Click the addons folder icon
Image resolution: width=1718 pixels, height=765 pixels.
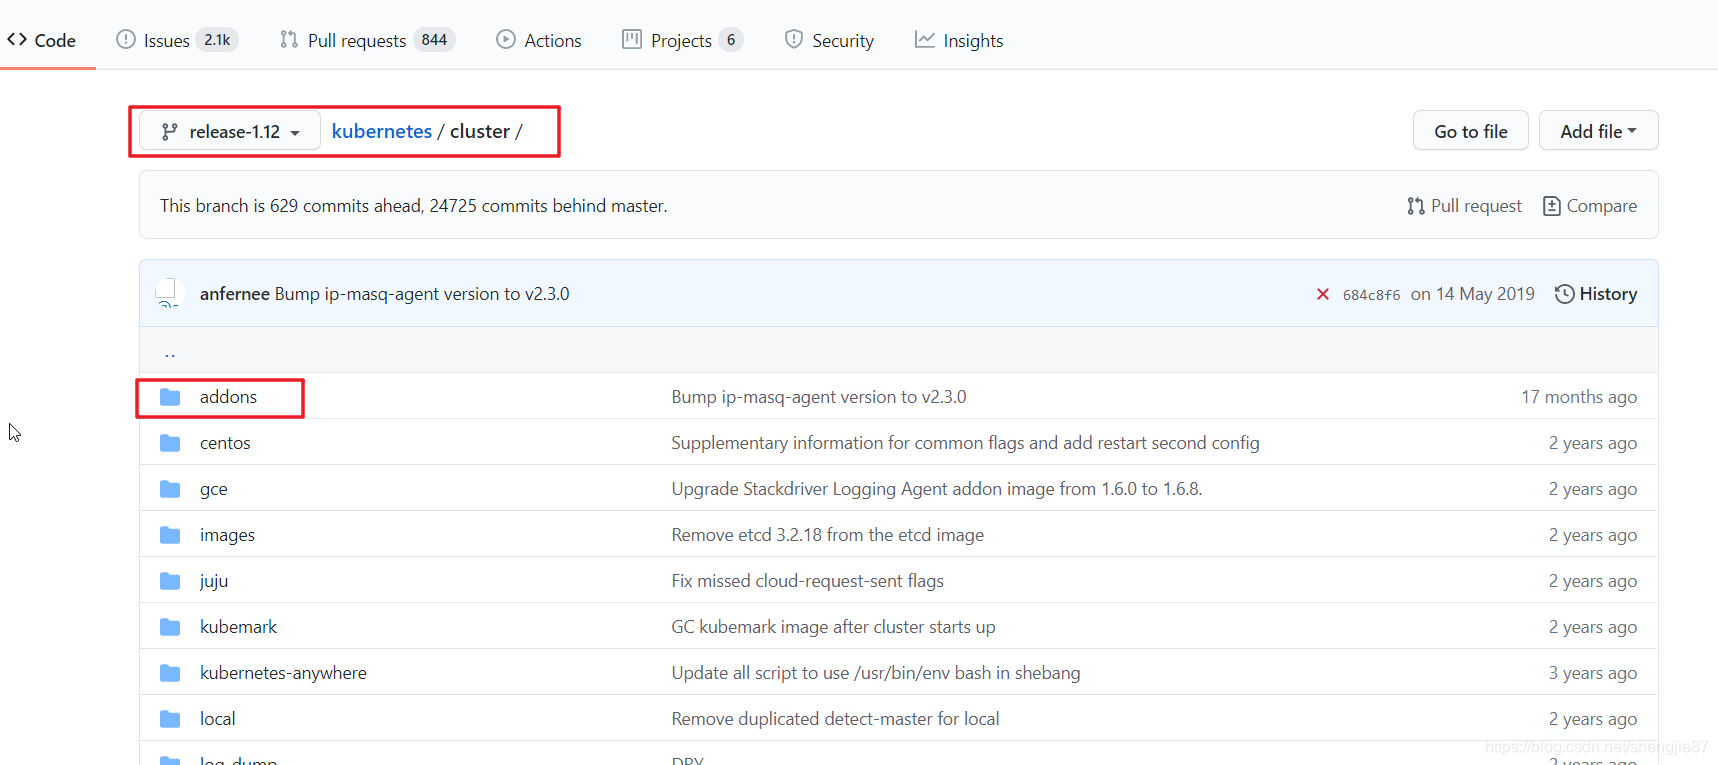(170, 397)
